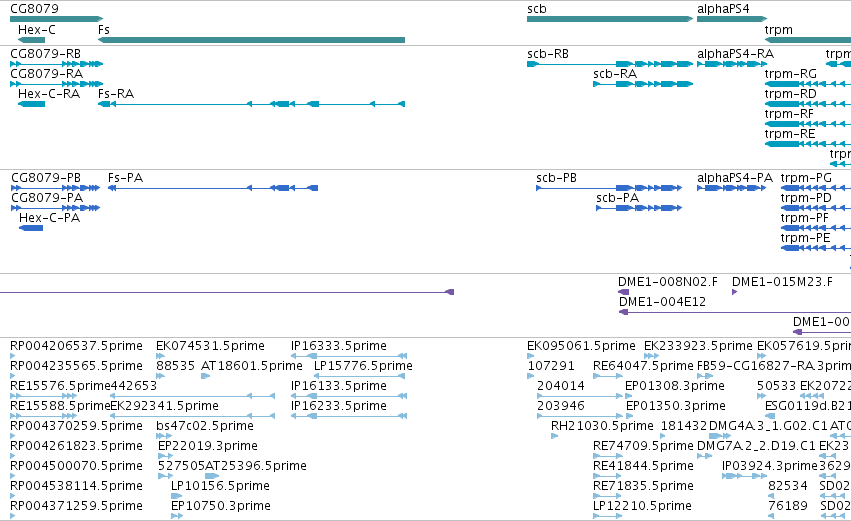The width and height of the screenshot is (851, 521).
Task: Select the trpm-PD protein label
Action: pos(806,198)
